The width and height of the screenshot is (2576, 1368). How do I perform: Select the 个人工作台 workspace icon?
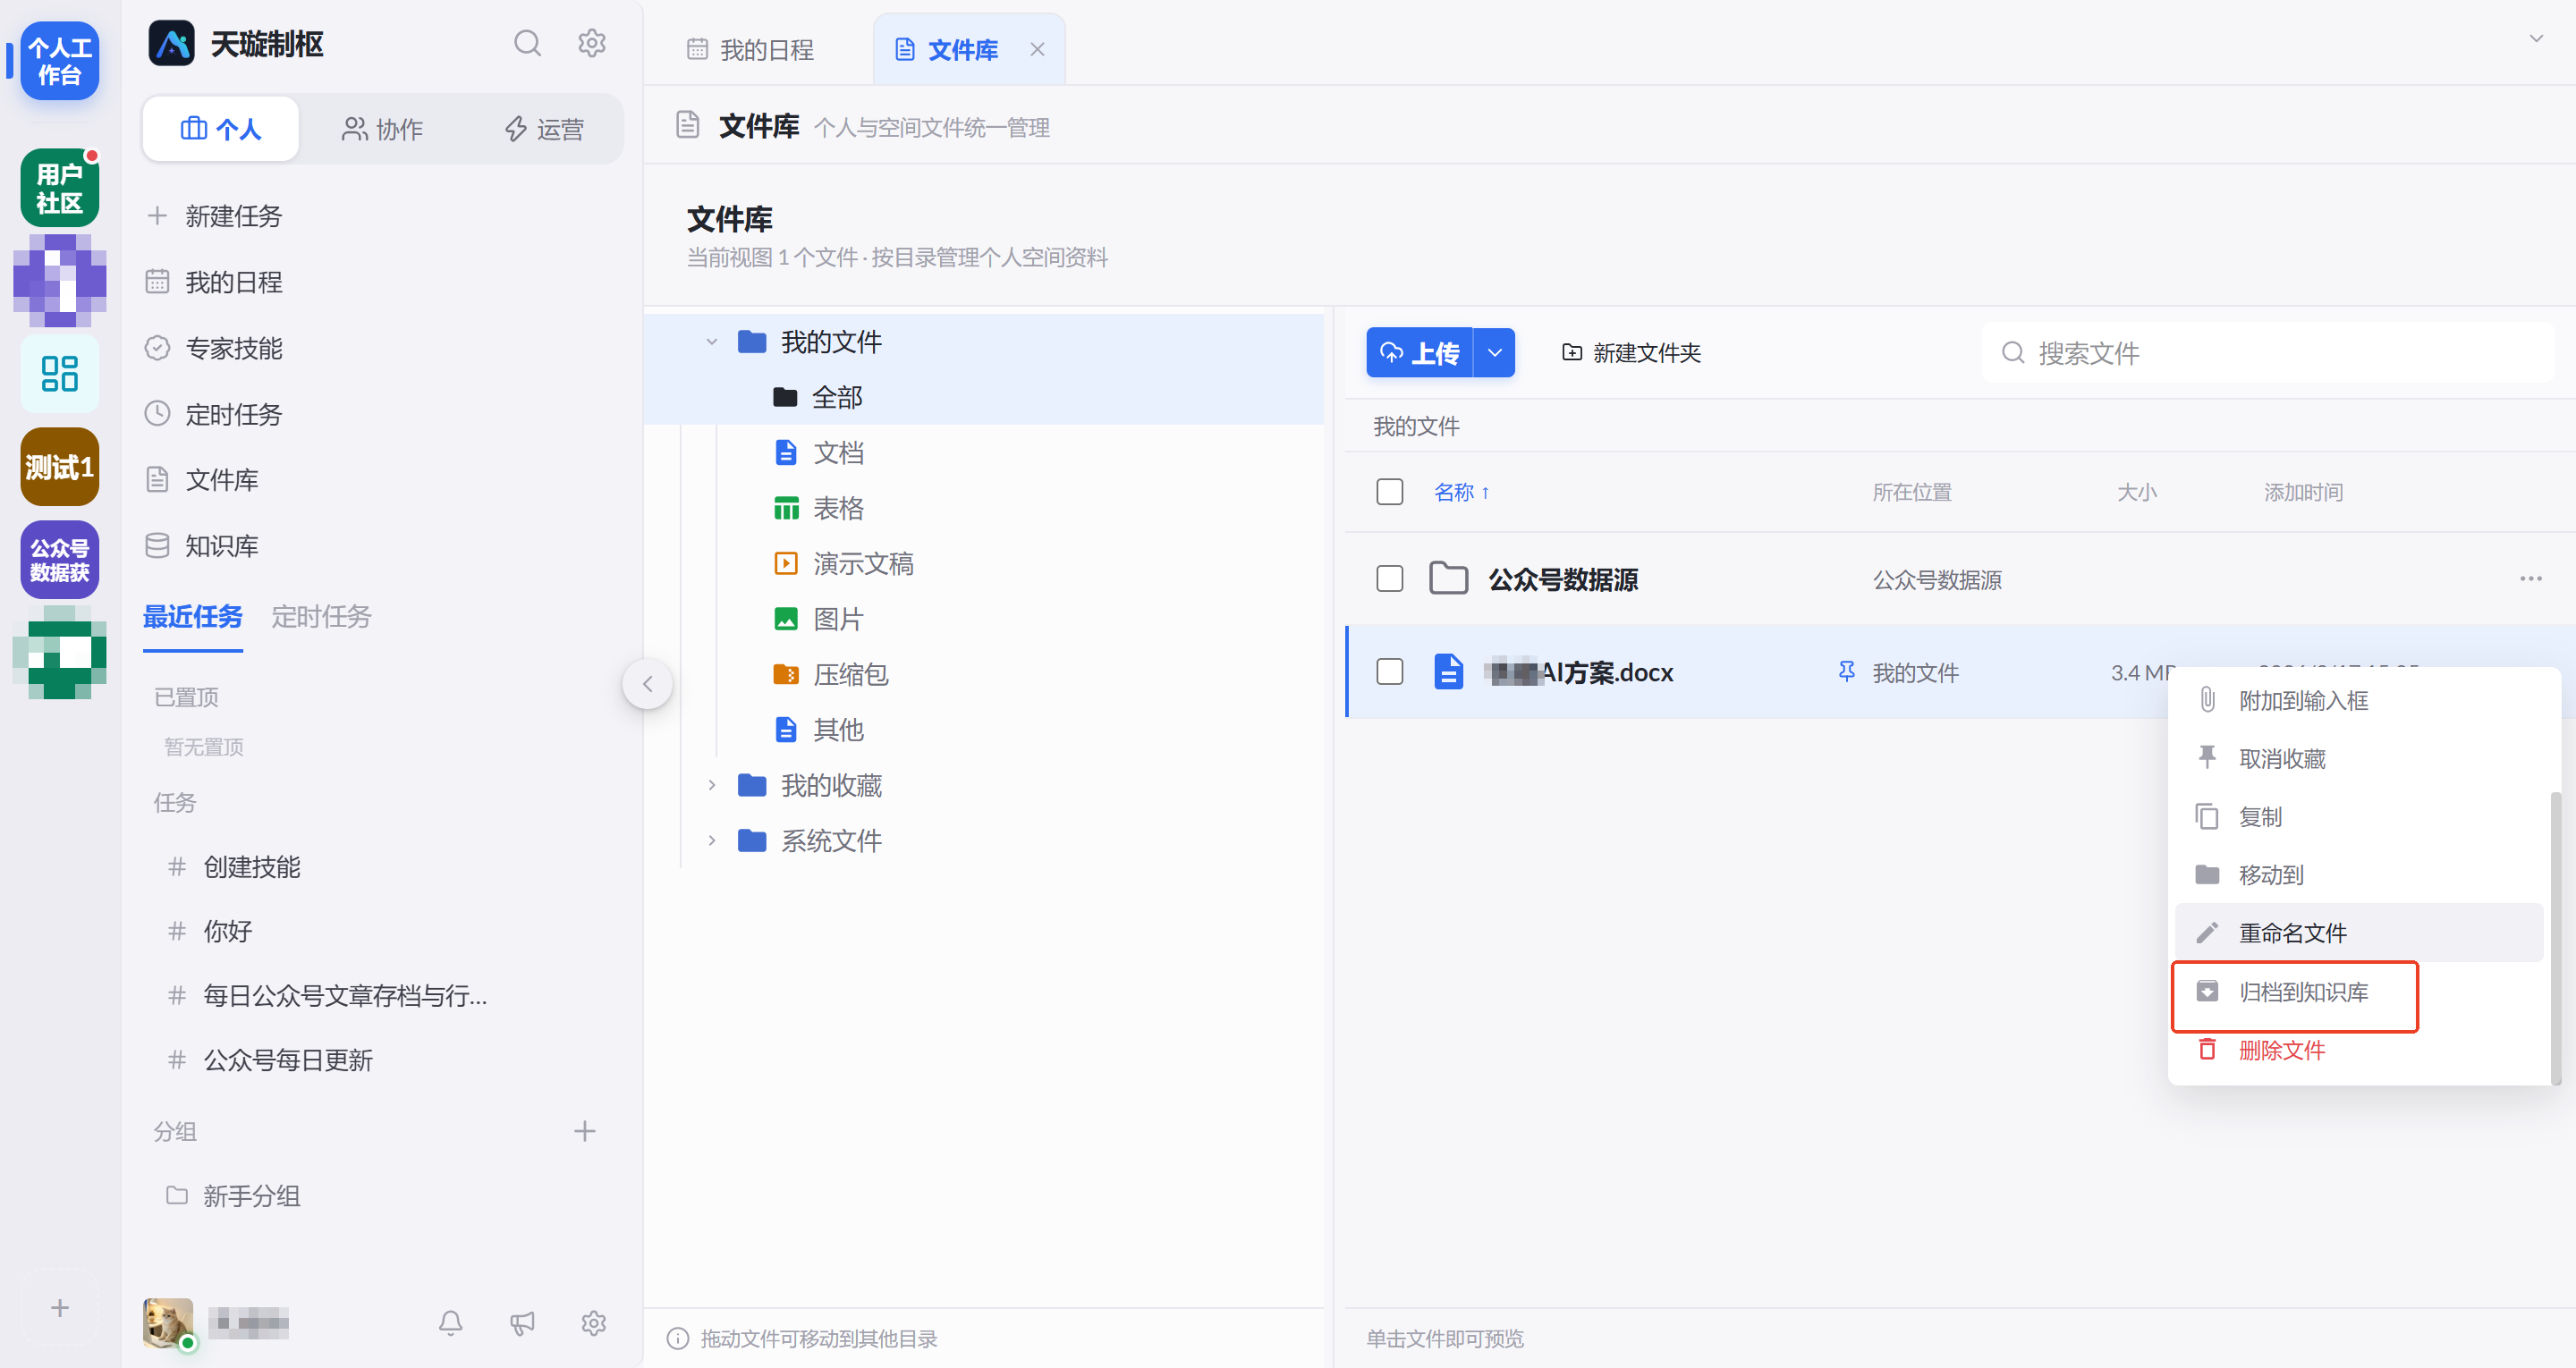click(60, 60)
